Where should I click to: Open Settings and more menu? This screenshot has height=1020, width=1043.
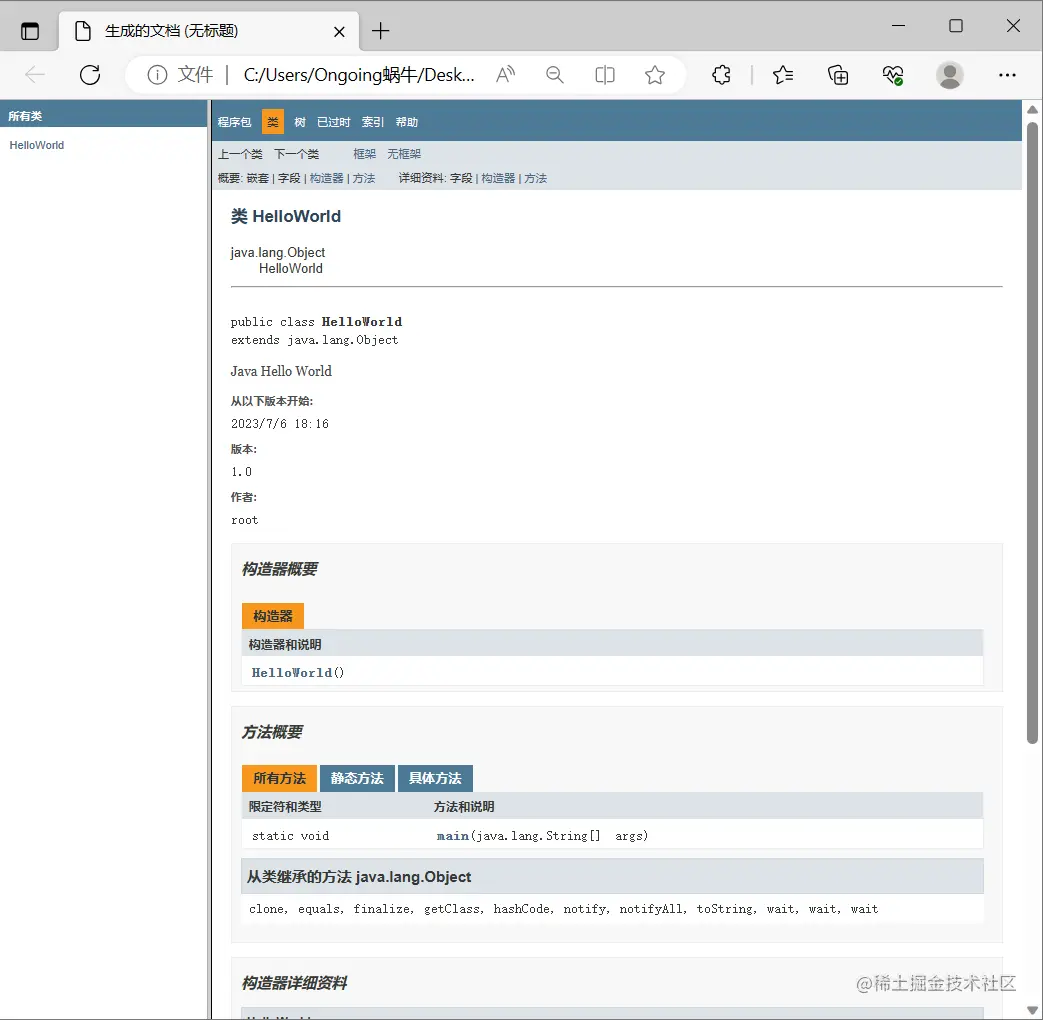click(1007, 75)
